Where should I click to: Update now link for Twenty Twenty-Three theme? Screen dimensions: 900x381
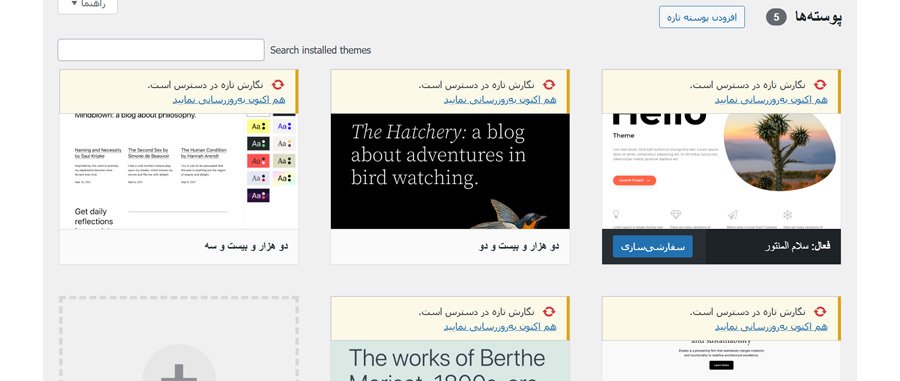pyautogui.click(x=229, y=99)
